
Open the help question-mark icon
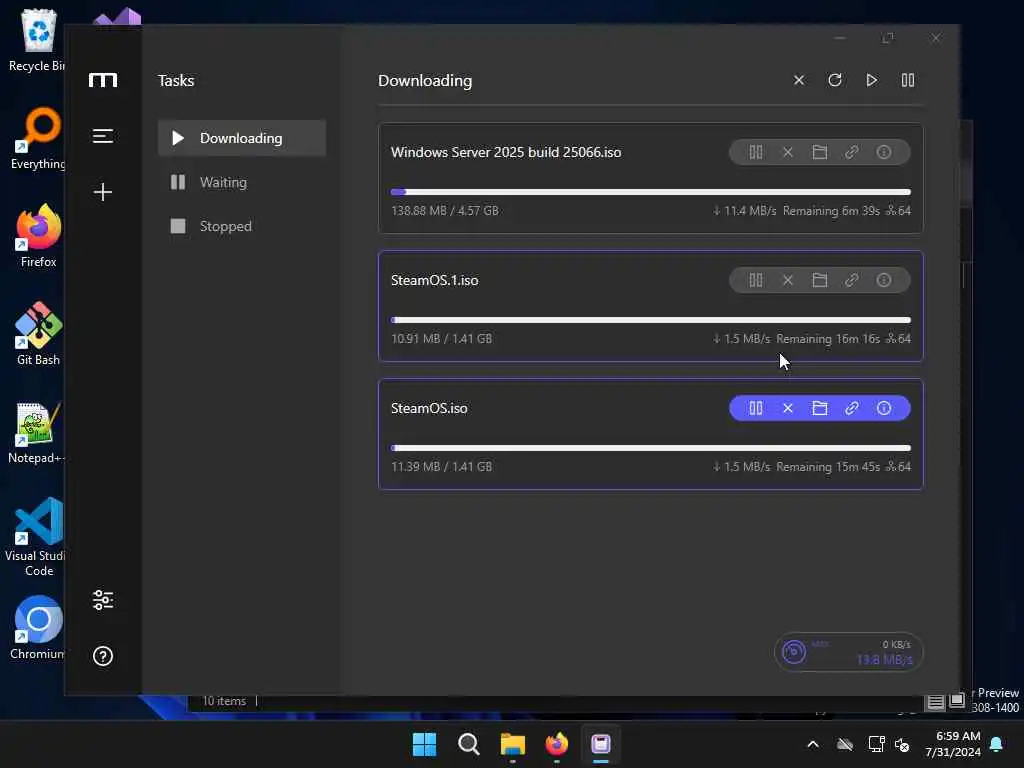(x=103, y=656)
